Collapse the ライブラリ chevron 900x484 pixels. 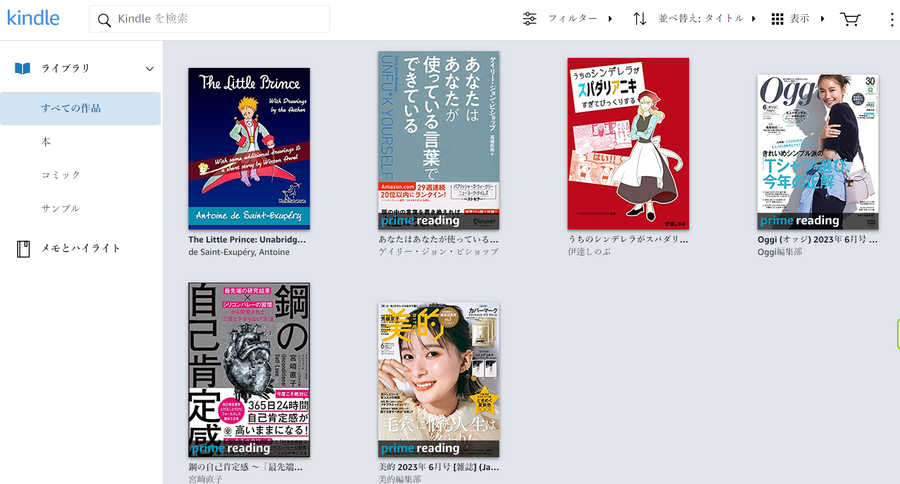coord(149,69)
